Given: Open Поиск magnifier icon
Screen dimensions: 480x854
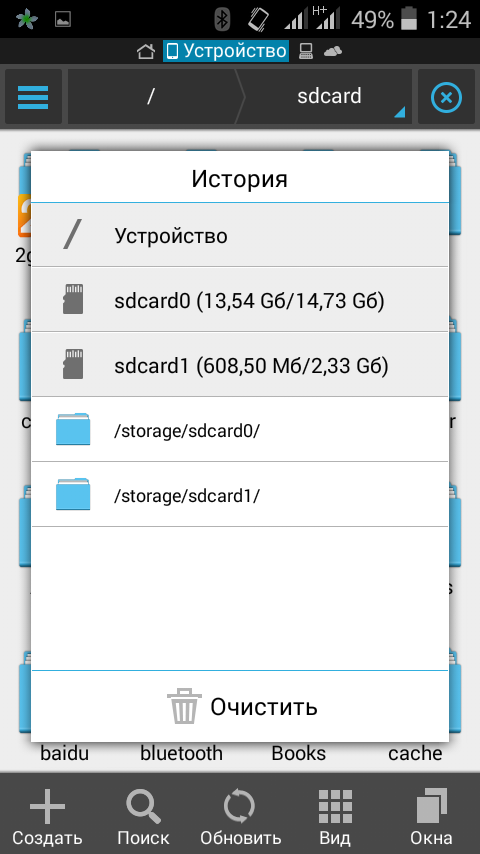Looking at the screenshot, I should [143, 807].
